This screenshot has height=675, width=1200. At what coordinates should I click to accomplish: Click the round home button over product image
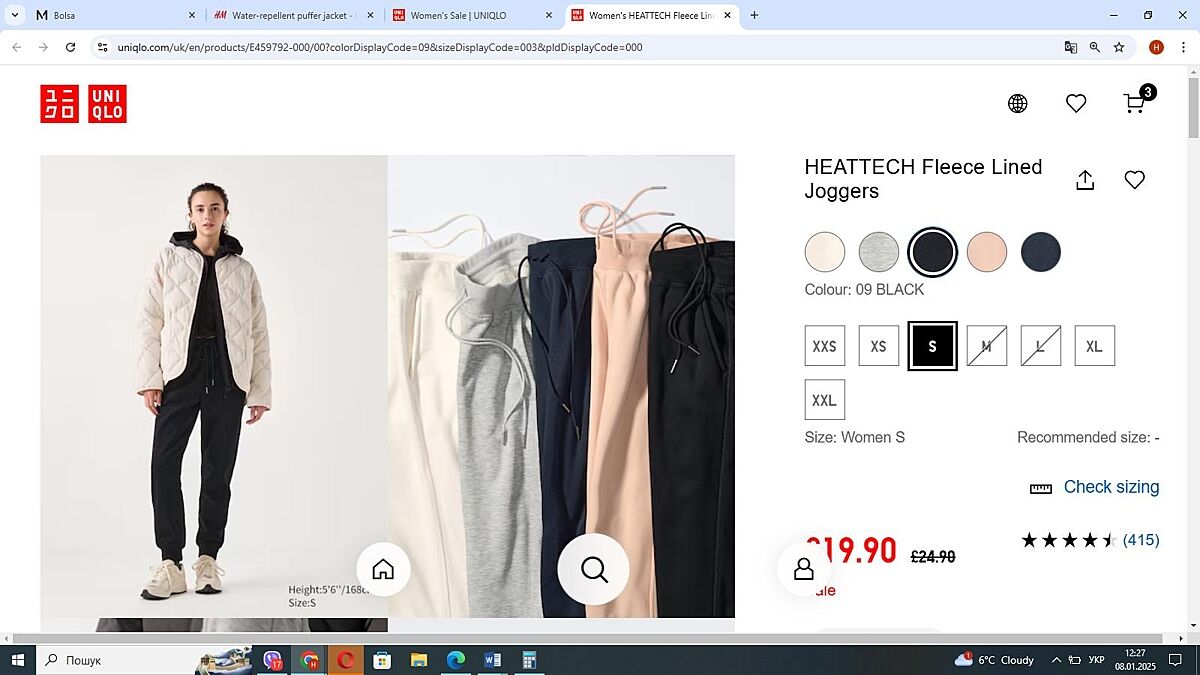coord(383,569)
